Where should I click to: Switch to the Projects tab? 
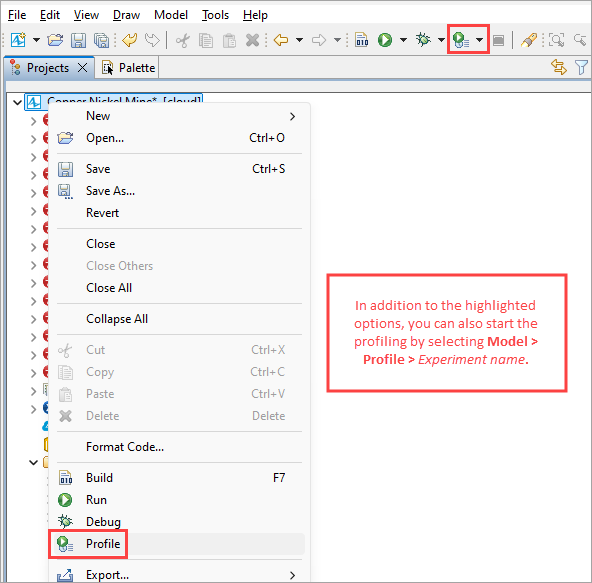click(48, 68)
